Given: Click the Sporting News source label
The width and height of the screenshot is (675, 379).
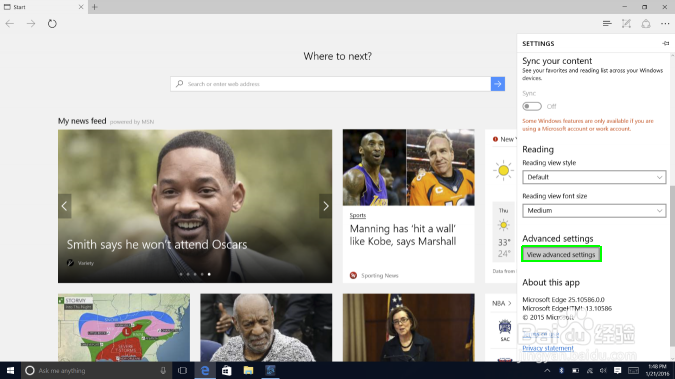Looking at the screenshot, I should [x=379, y=276].
